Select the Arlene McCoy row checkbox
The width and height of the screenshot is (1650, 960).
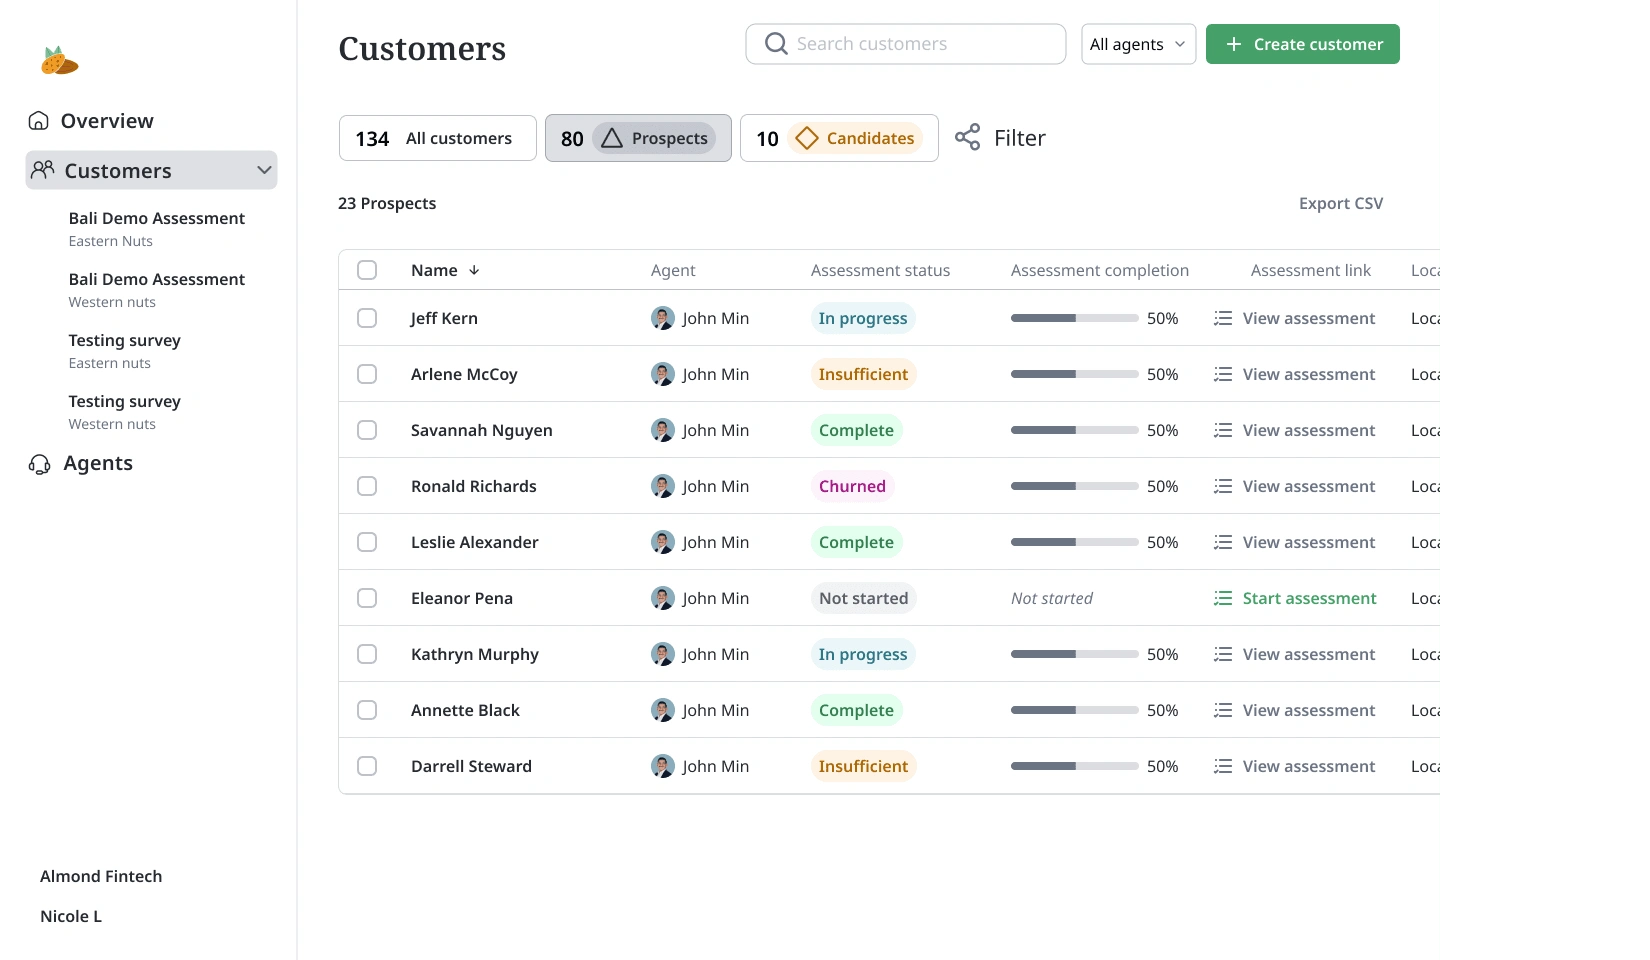tap(367, 374)
